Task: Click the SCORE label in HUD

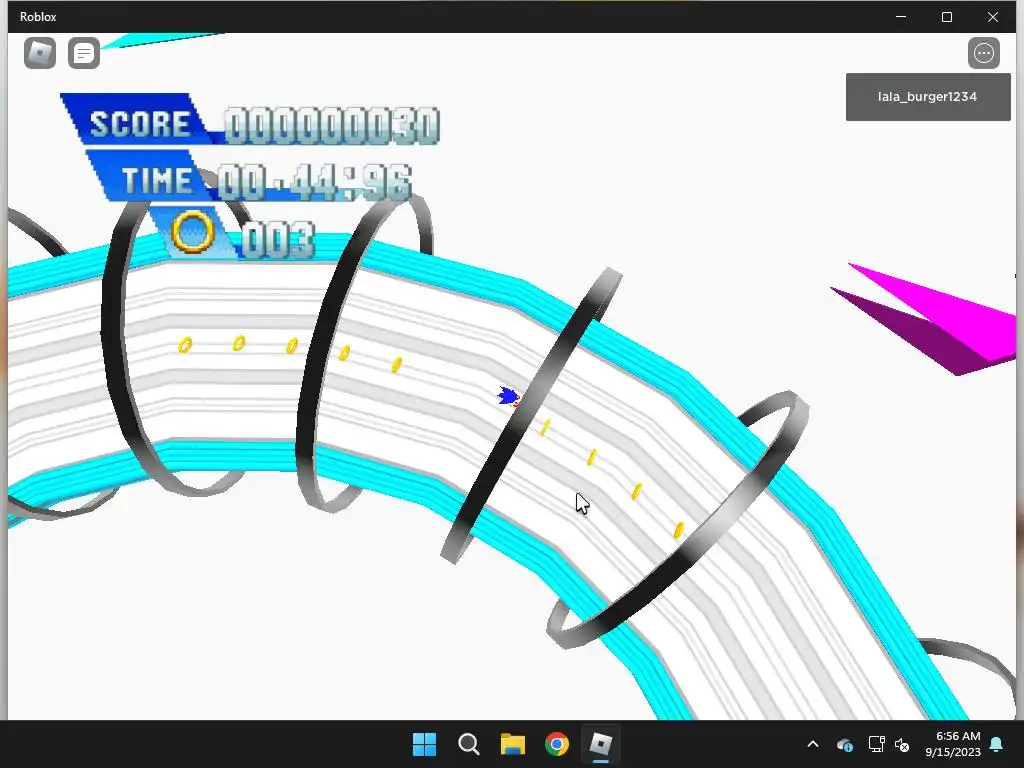Action: [140, 123]
